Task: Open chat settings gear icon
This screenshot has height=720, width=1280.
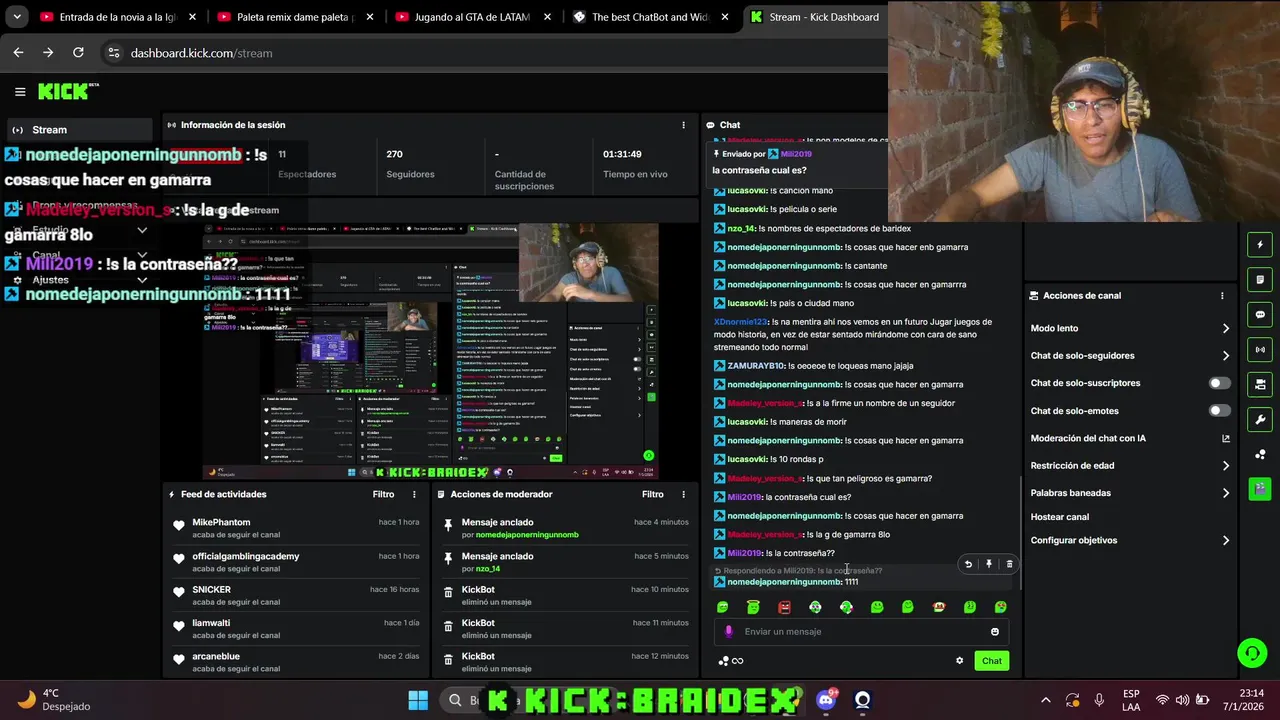Action: [959, 660]
